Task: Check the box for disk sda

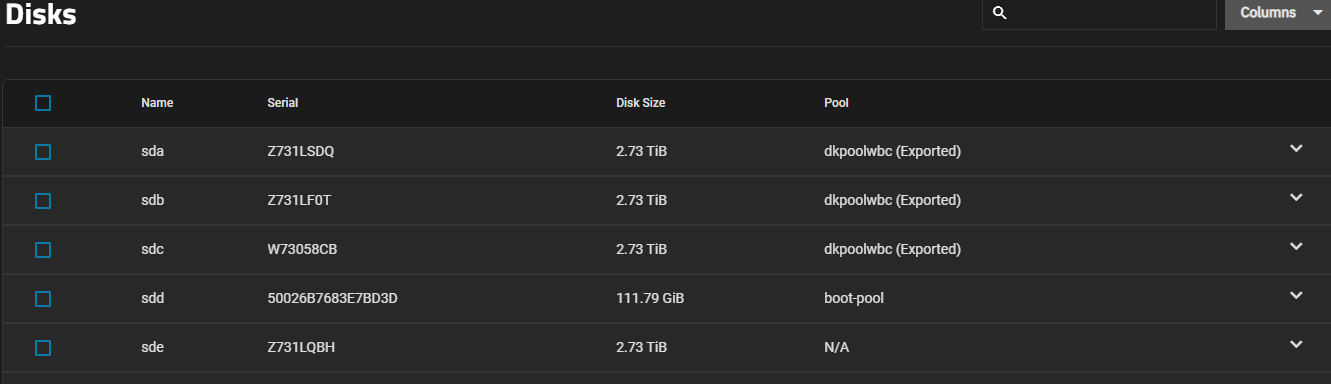Action: [x=43, y=152]
